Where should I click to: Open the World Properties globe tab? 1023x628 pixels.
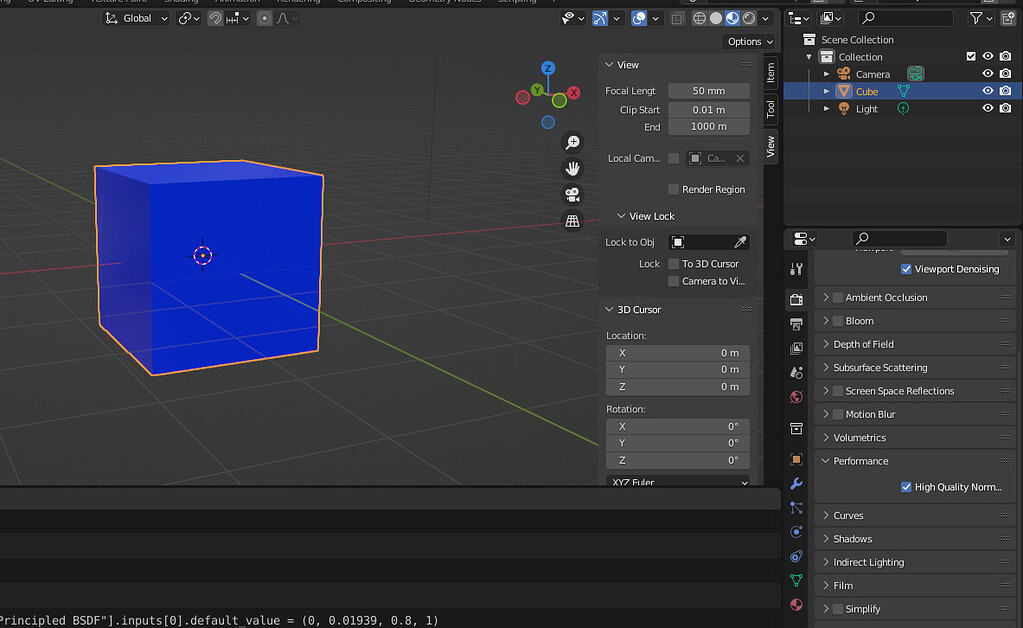[x=795, y=398]
